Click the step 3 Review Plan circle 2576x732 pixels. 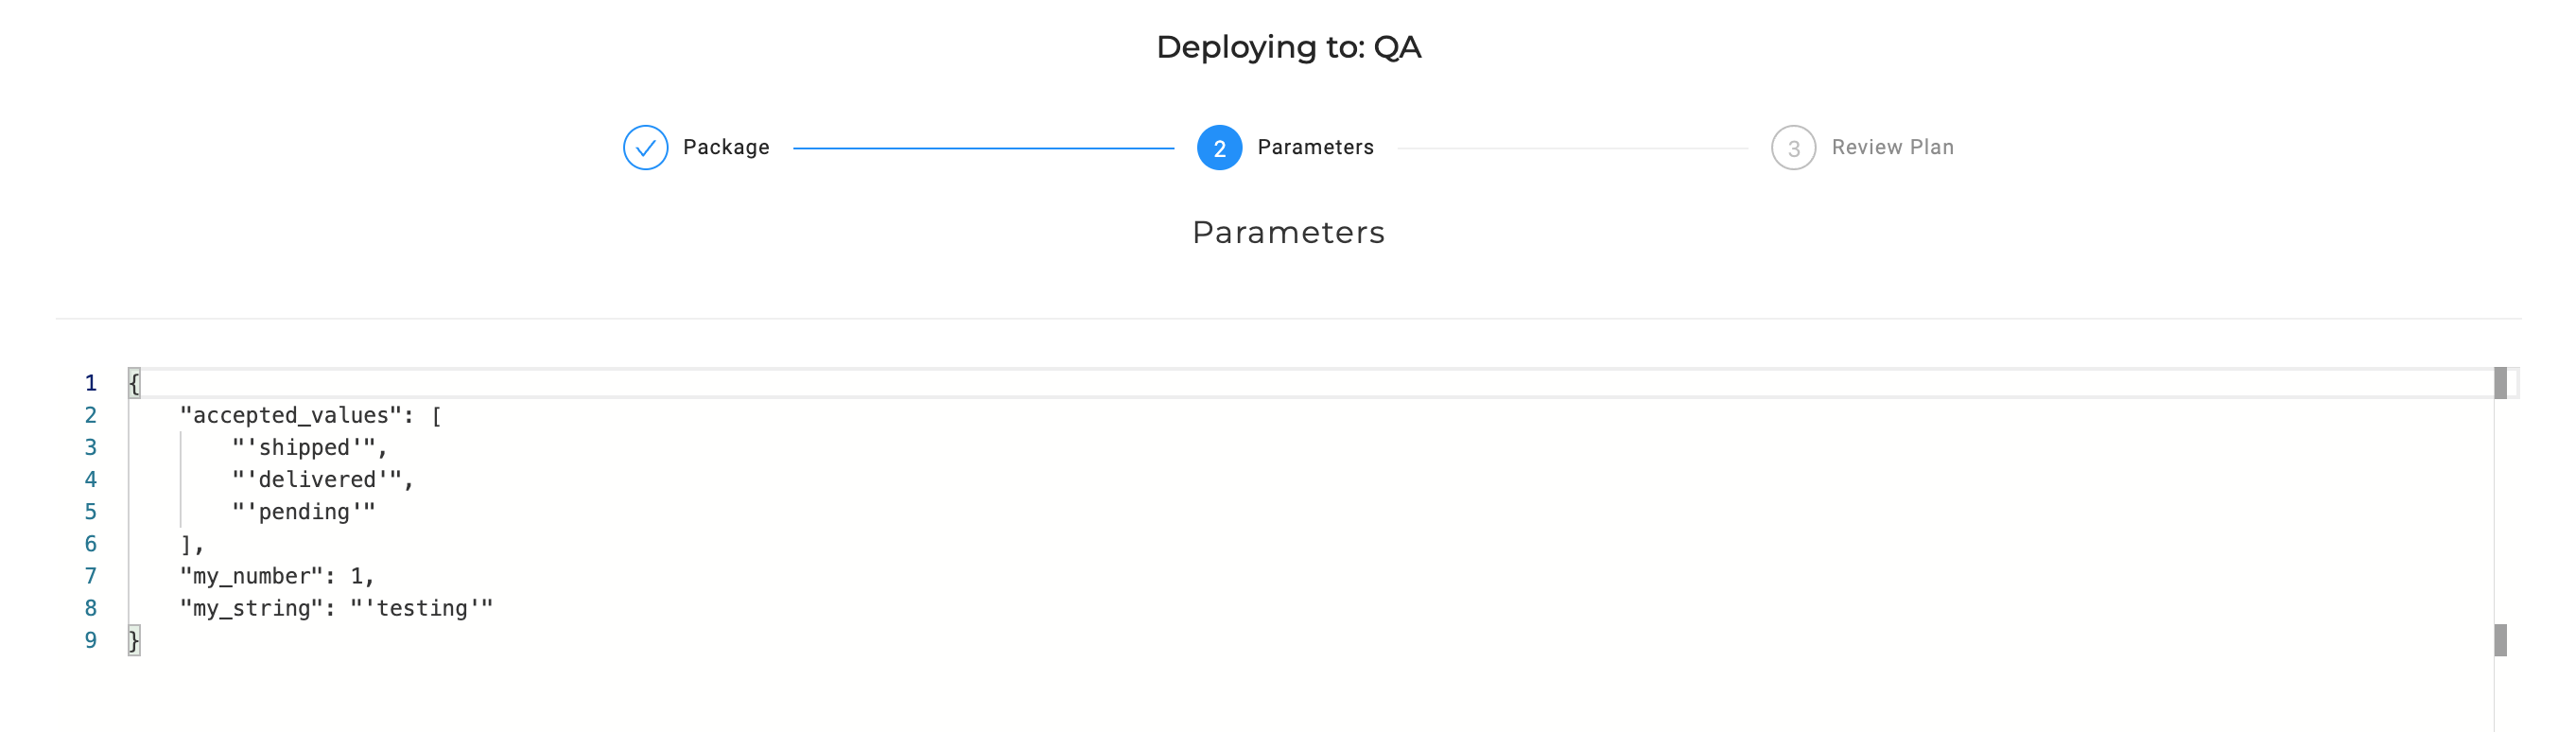click(1793, 148)
